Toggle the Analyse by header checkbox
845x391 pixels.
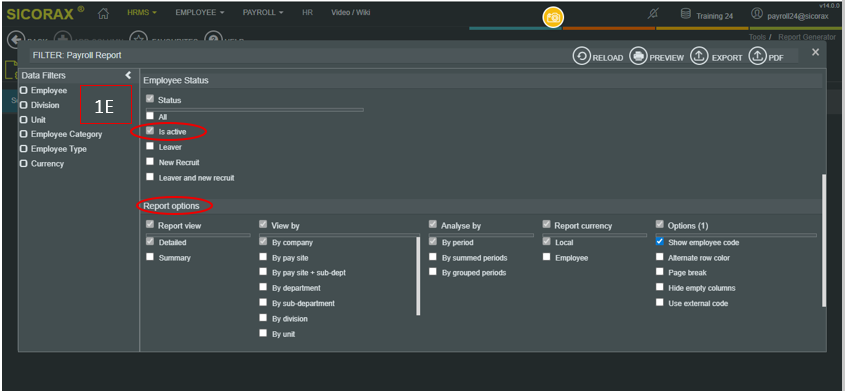coord(433,225)
